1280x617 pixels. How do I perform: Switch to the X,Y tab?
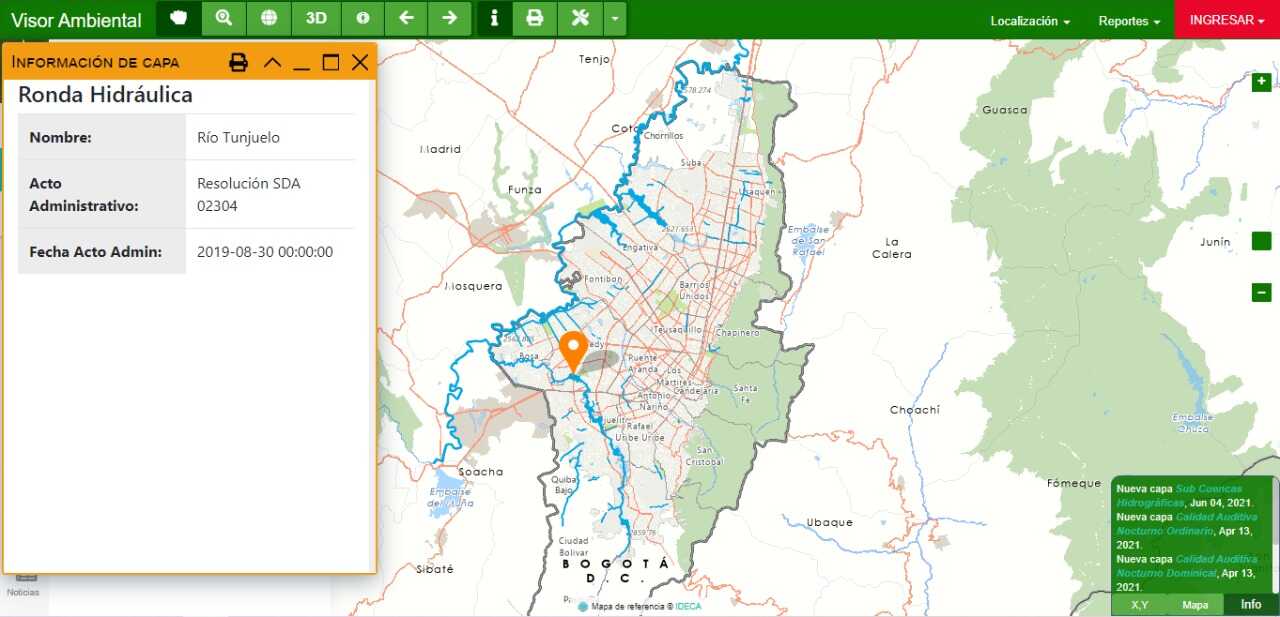(x=1139, y=605)
